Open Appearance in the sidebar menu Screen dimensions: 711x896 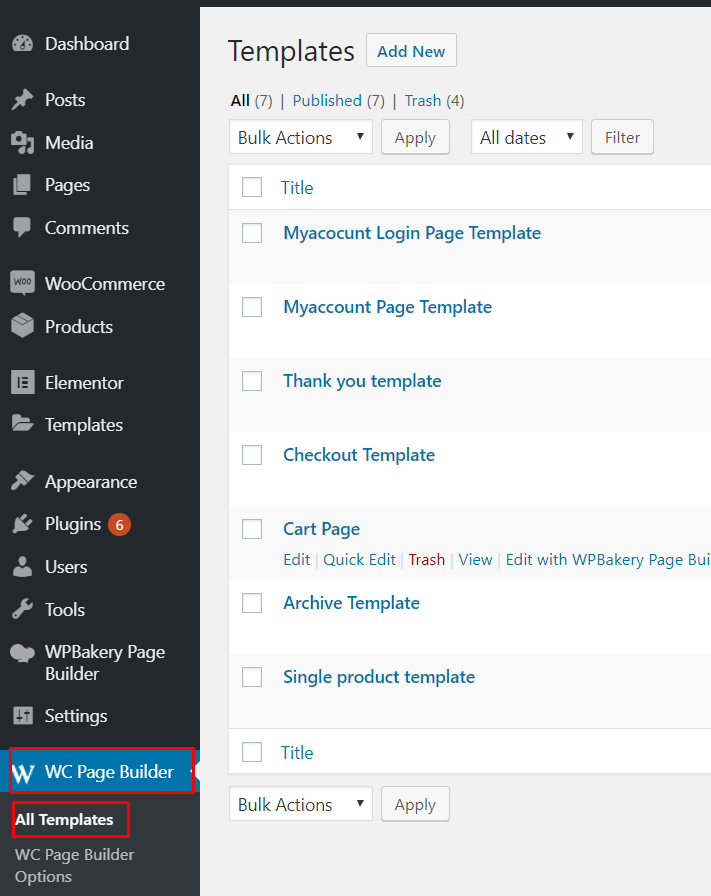click(91, 482)
